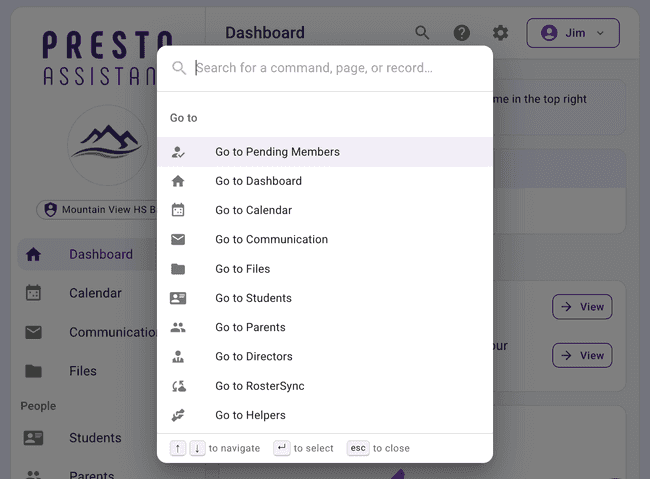Choose Go to Directors in palette
650x479 pixels.
325,357
